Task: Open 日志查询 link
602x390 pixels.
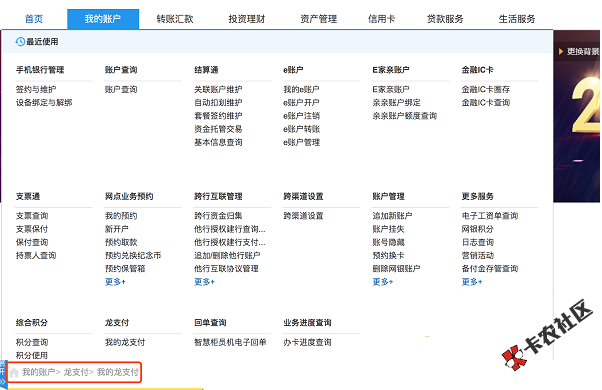Action: 478,242
